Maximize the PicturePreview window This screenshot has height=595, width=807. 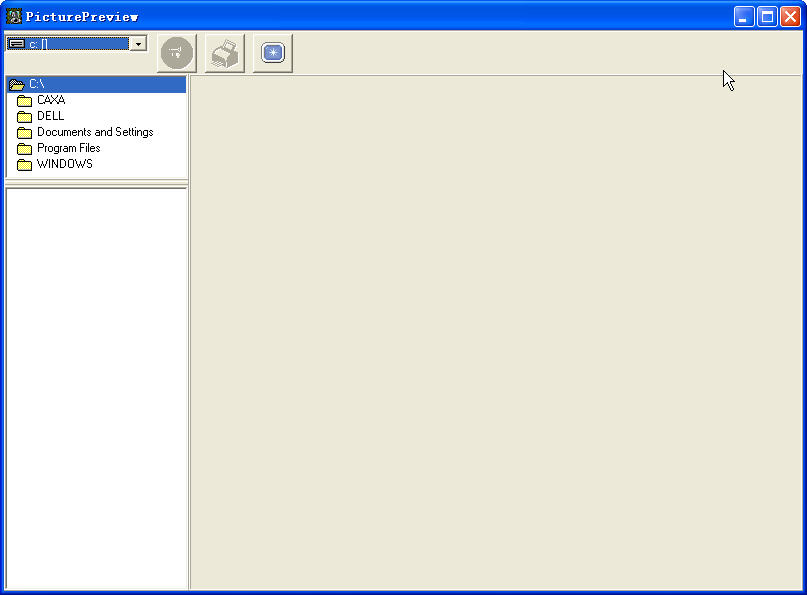(767, 17)
